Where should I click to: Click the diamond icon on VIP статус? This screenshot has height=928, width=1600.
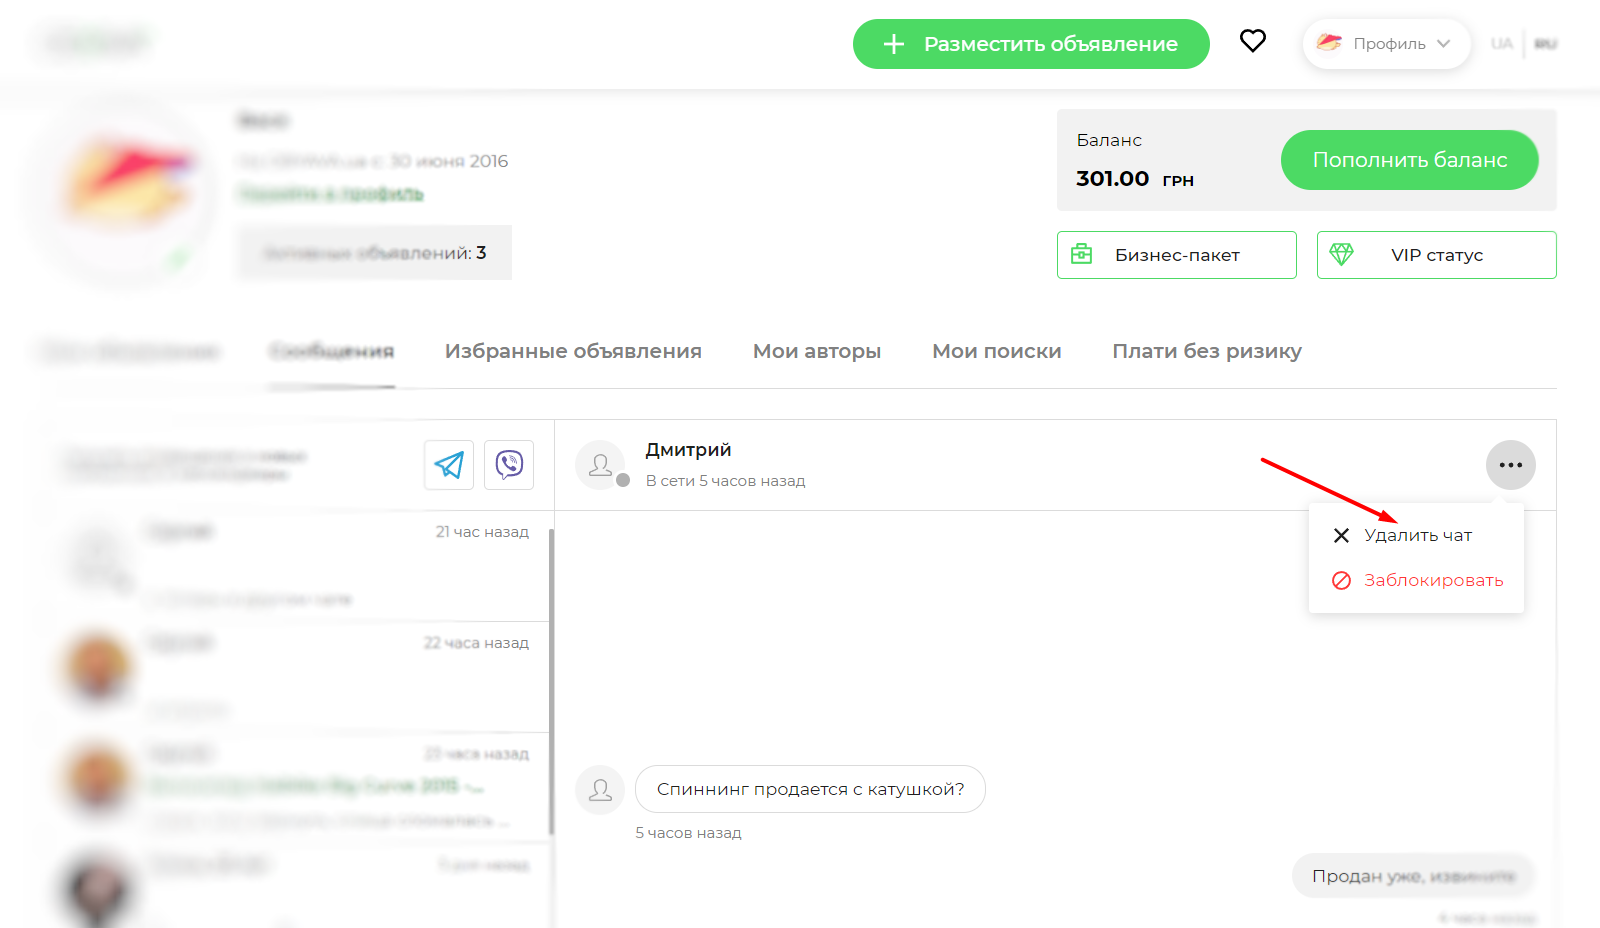pos(1341,255)
